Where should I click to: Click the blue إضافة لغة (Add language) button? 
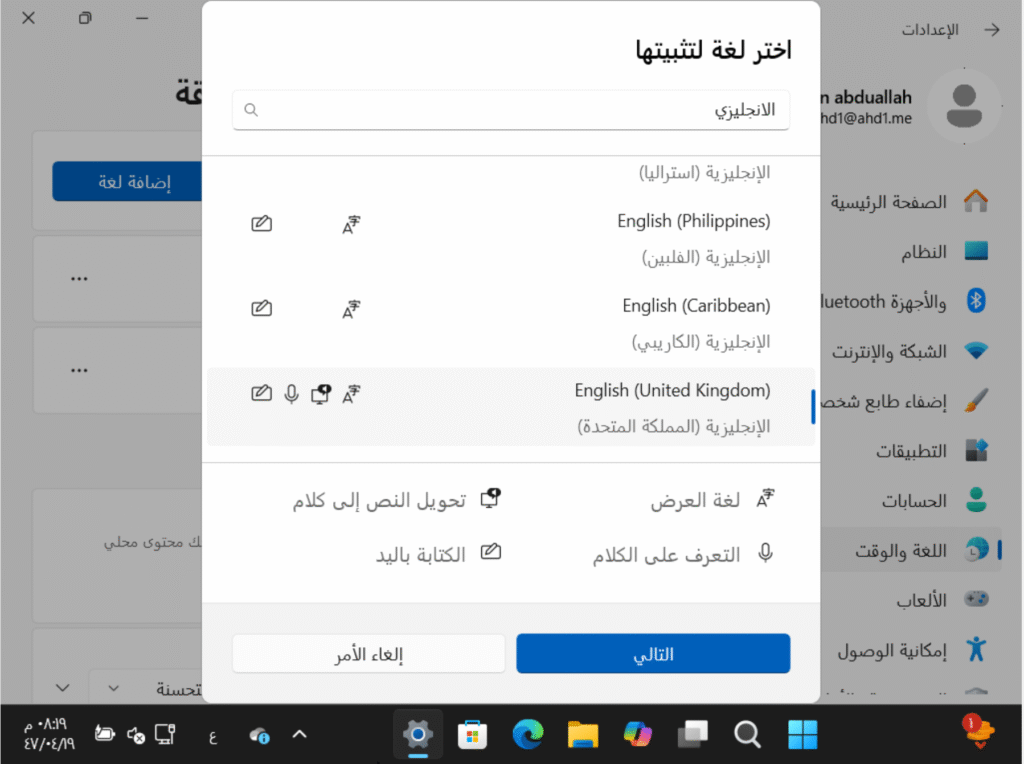pyautogui.click(x=126, y=182)
